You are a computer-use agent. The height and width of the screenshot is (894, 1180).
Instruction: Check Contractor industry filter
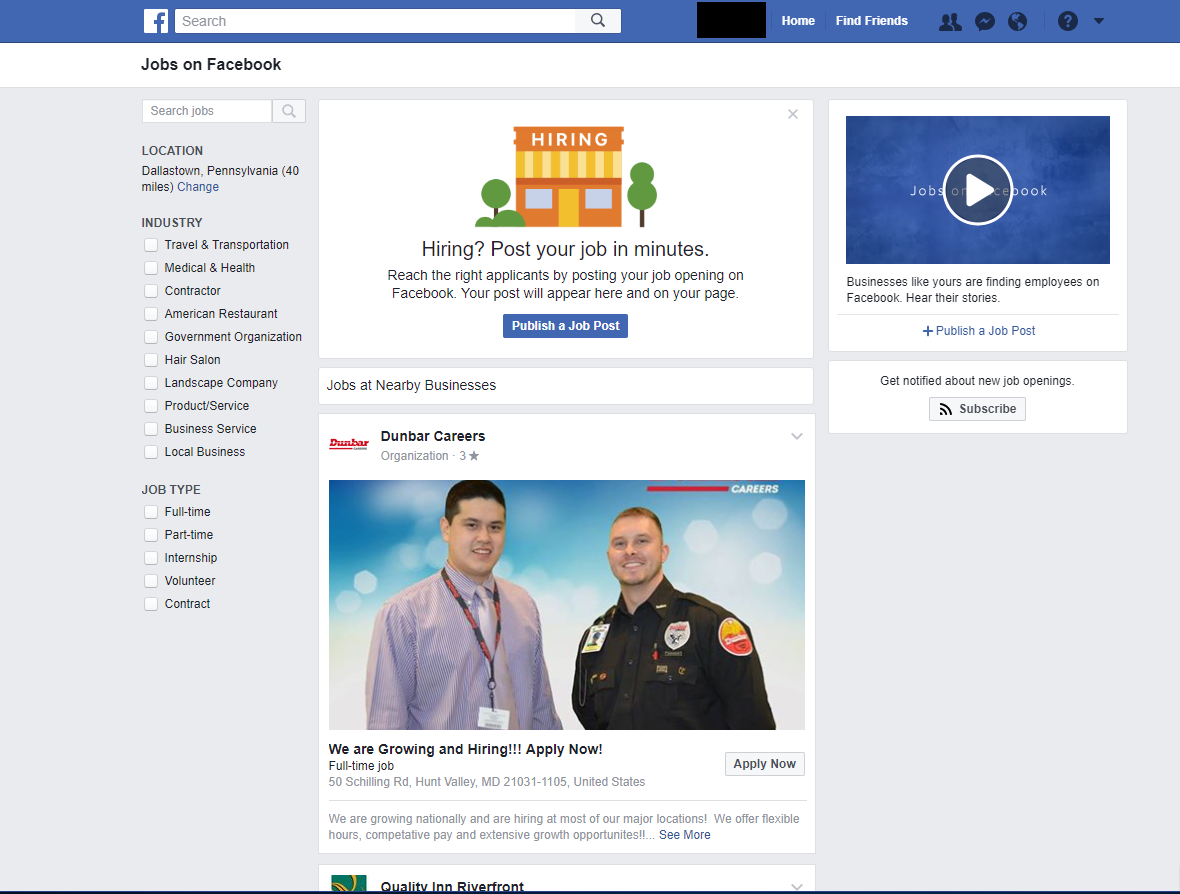[151, 291]
